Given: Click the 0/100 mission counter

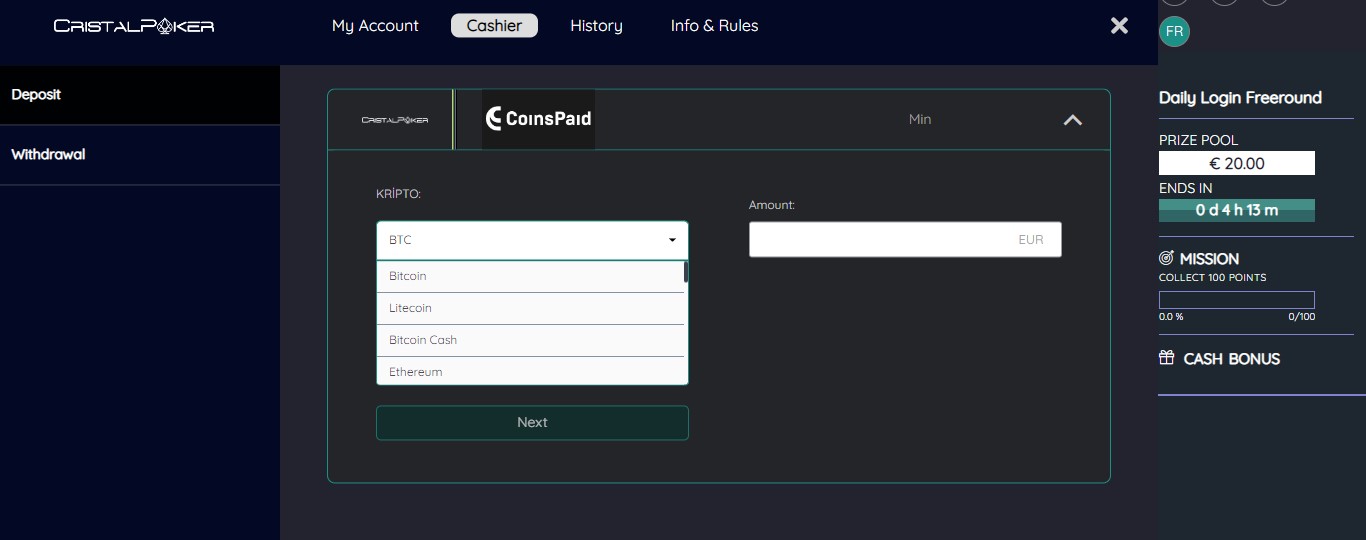Looking at the screenshot, I should tap(1302, 317).
